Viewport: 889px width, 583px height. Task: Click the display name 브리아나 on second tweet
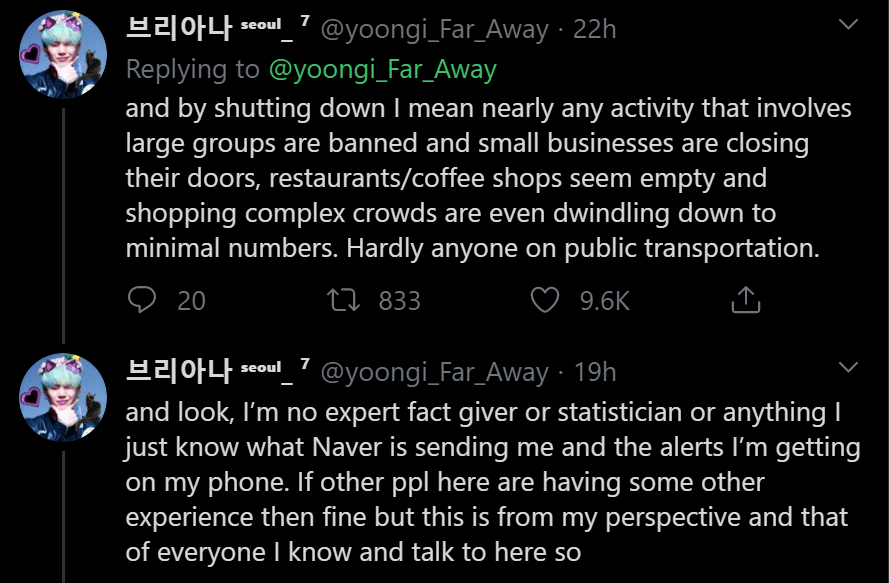click(179, 371)
